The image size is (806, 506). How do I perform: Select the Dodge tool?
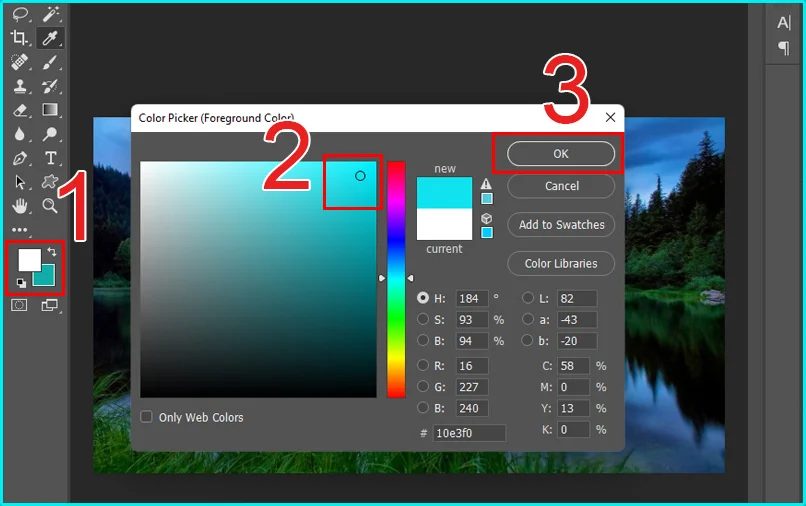[x=50, y=134]
